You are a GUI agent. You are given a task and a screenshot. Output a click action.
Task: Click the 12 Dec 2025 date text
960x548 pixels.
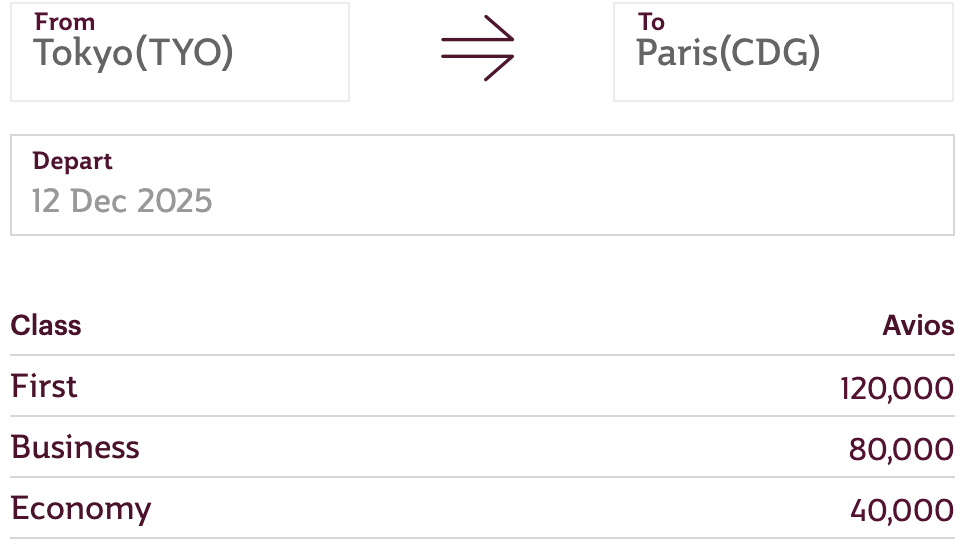pos(122,201)
